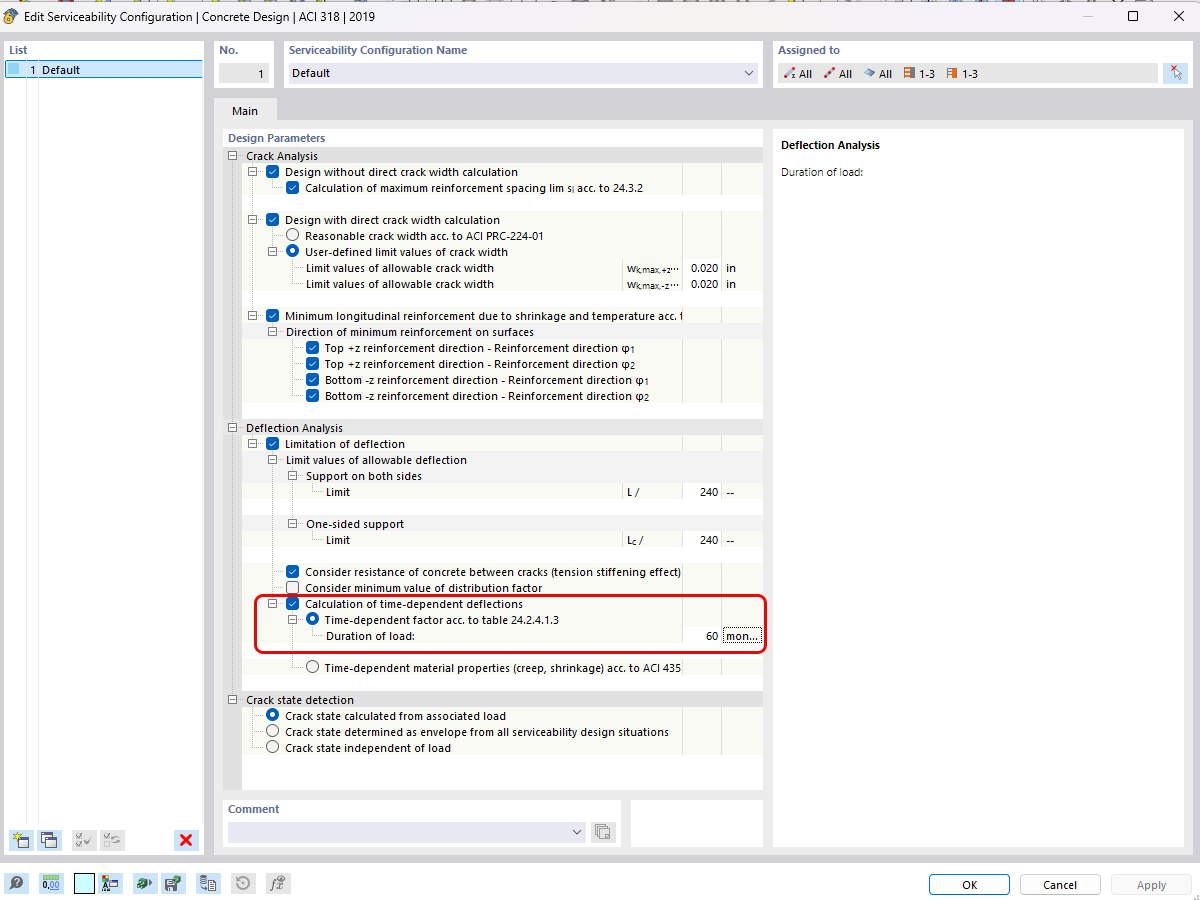
Task: Click the select objects pick arrow icon
Action: (1176, 72)
